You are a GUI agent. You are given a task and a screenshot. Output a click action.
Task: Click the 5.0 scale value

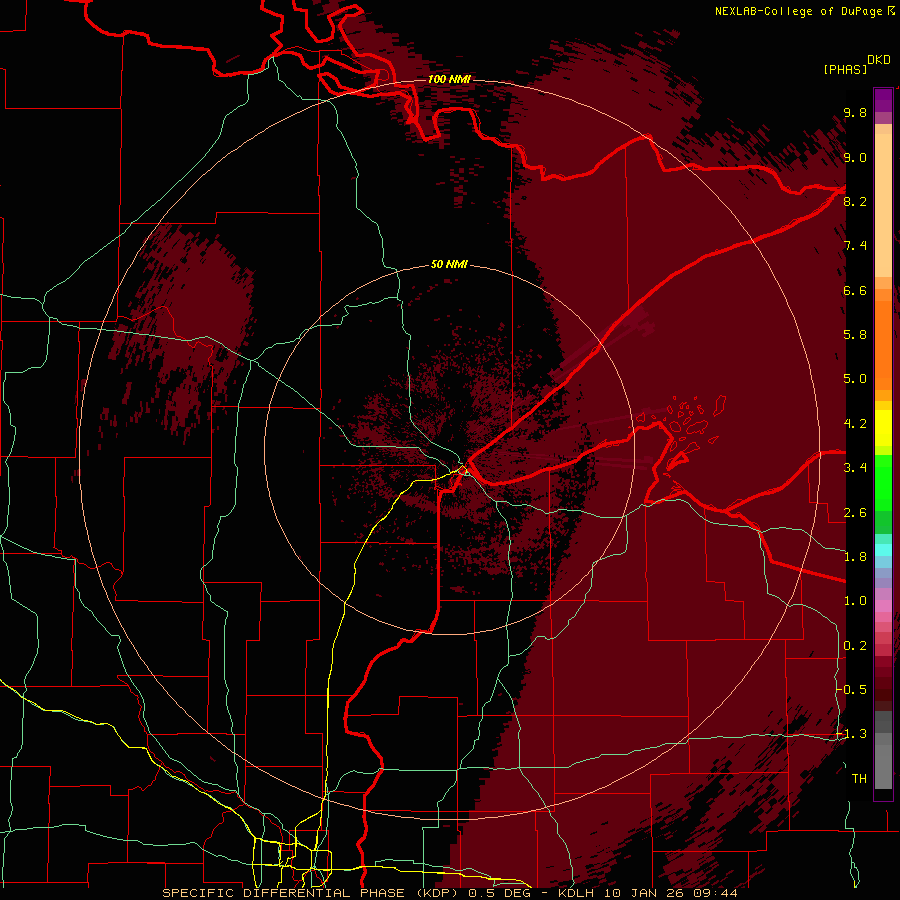coord(855,379)
